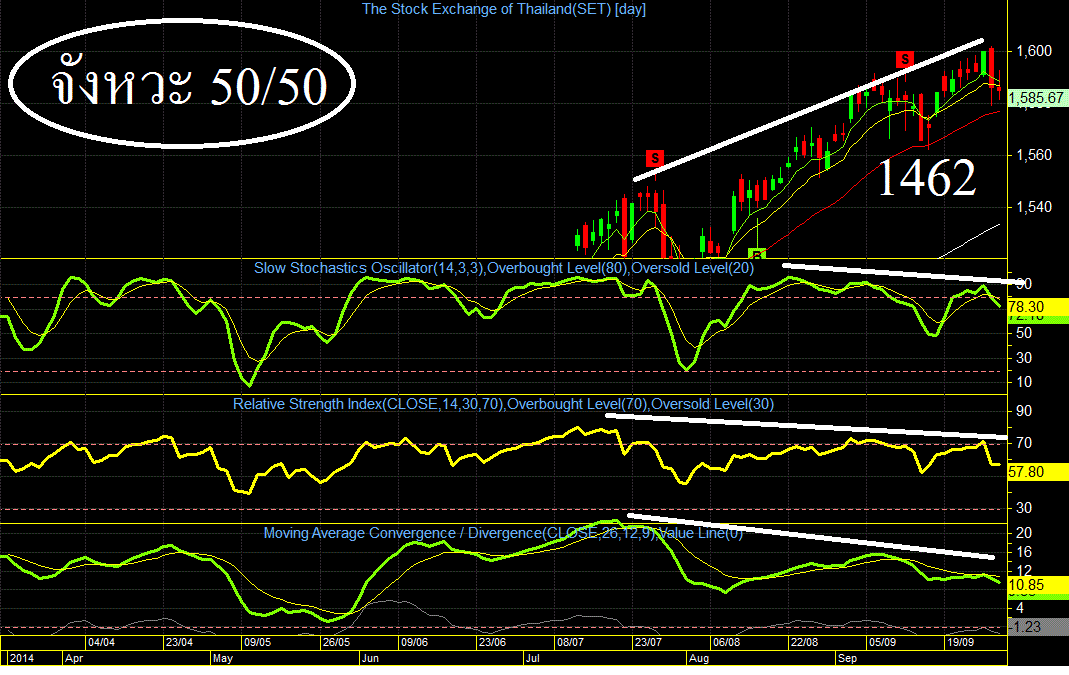Click the 2014 year label
The height and width of the screenshot is (675, 1069).
point(21,658)
